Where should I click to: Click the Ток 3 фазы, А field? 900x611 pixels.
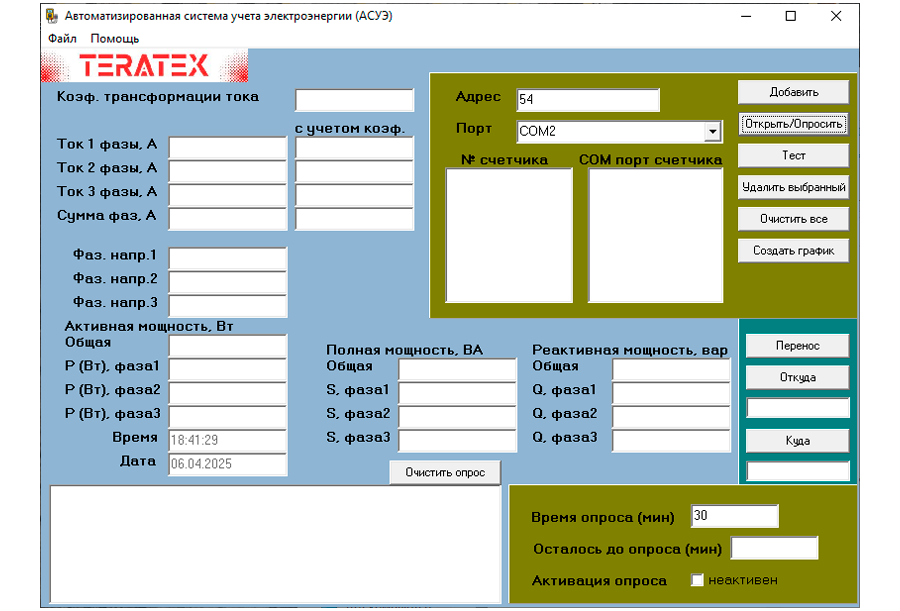pos(228,195)
